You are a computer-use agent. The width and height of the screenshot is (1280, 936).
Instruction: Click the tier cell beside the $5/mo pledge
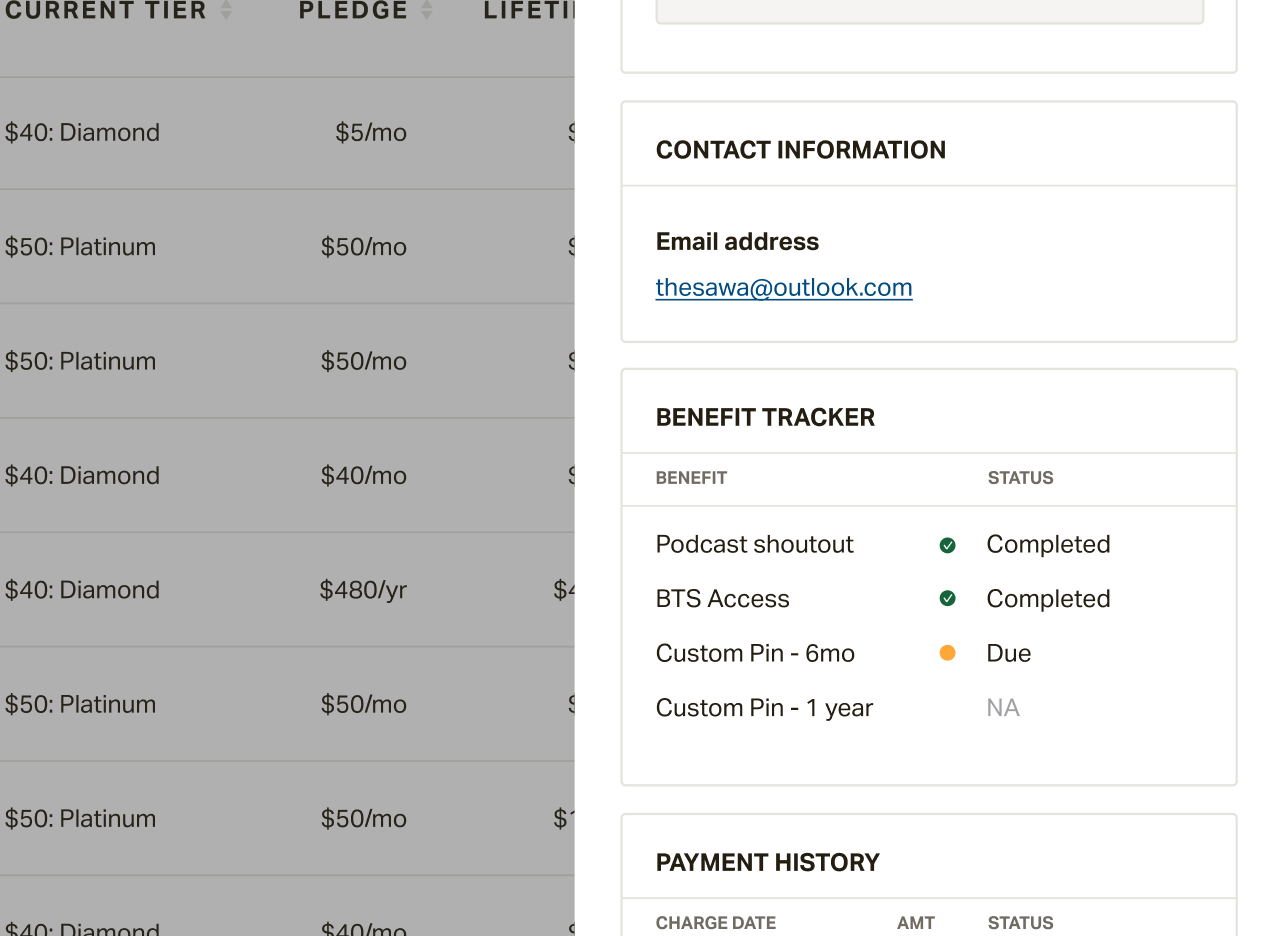(x=82, y=132)
